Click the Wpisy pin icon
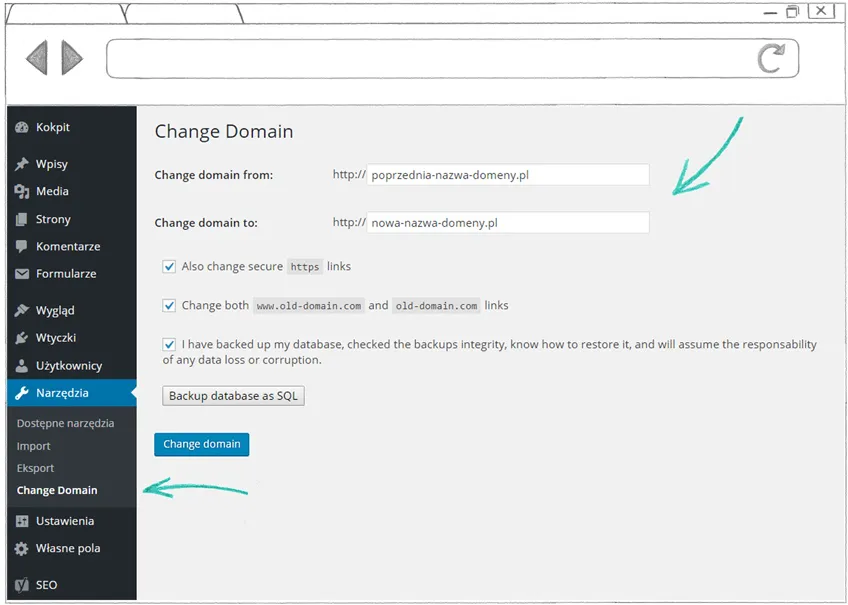848x605 pixels. (x=22, y=164)
